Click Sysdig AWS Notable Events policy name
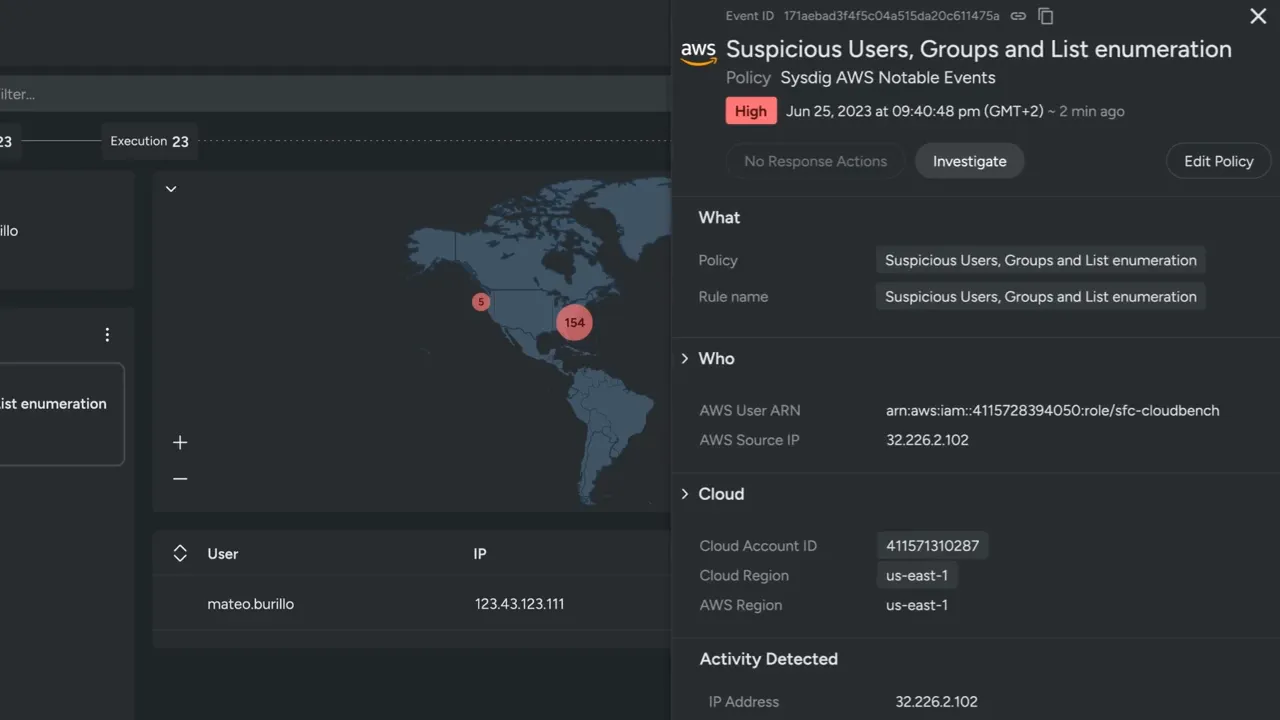Image resolution: width=1280 pixels, height=720 pixels. click(x=888, y=77)
